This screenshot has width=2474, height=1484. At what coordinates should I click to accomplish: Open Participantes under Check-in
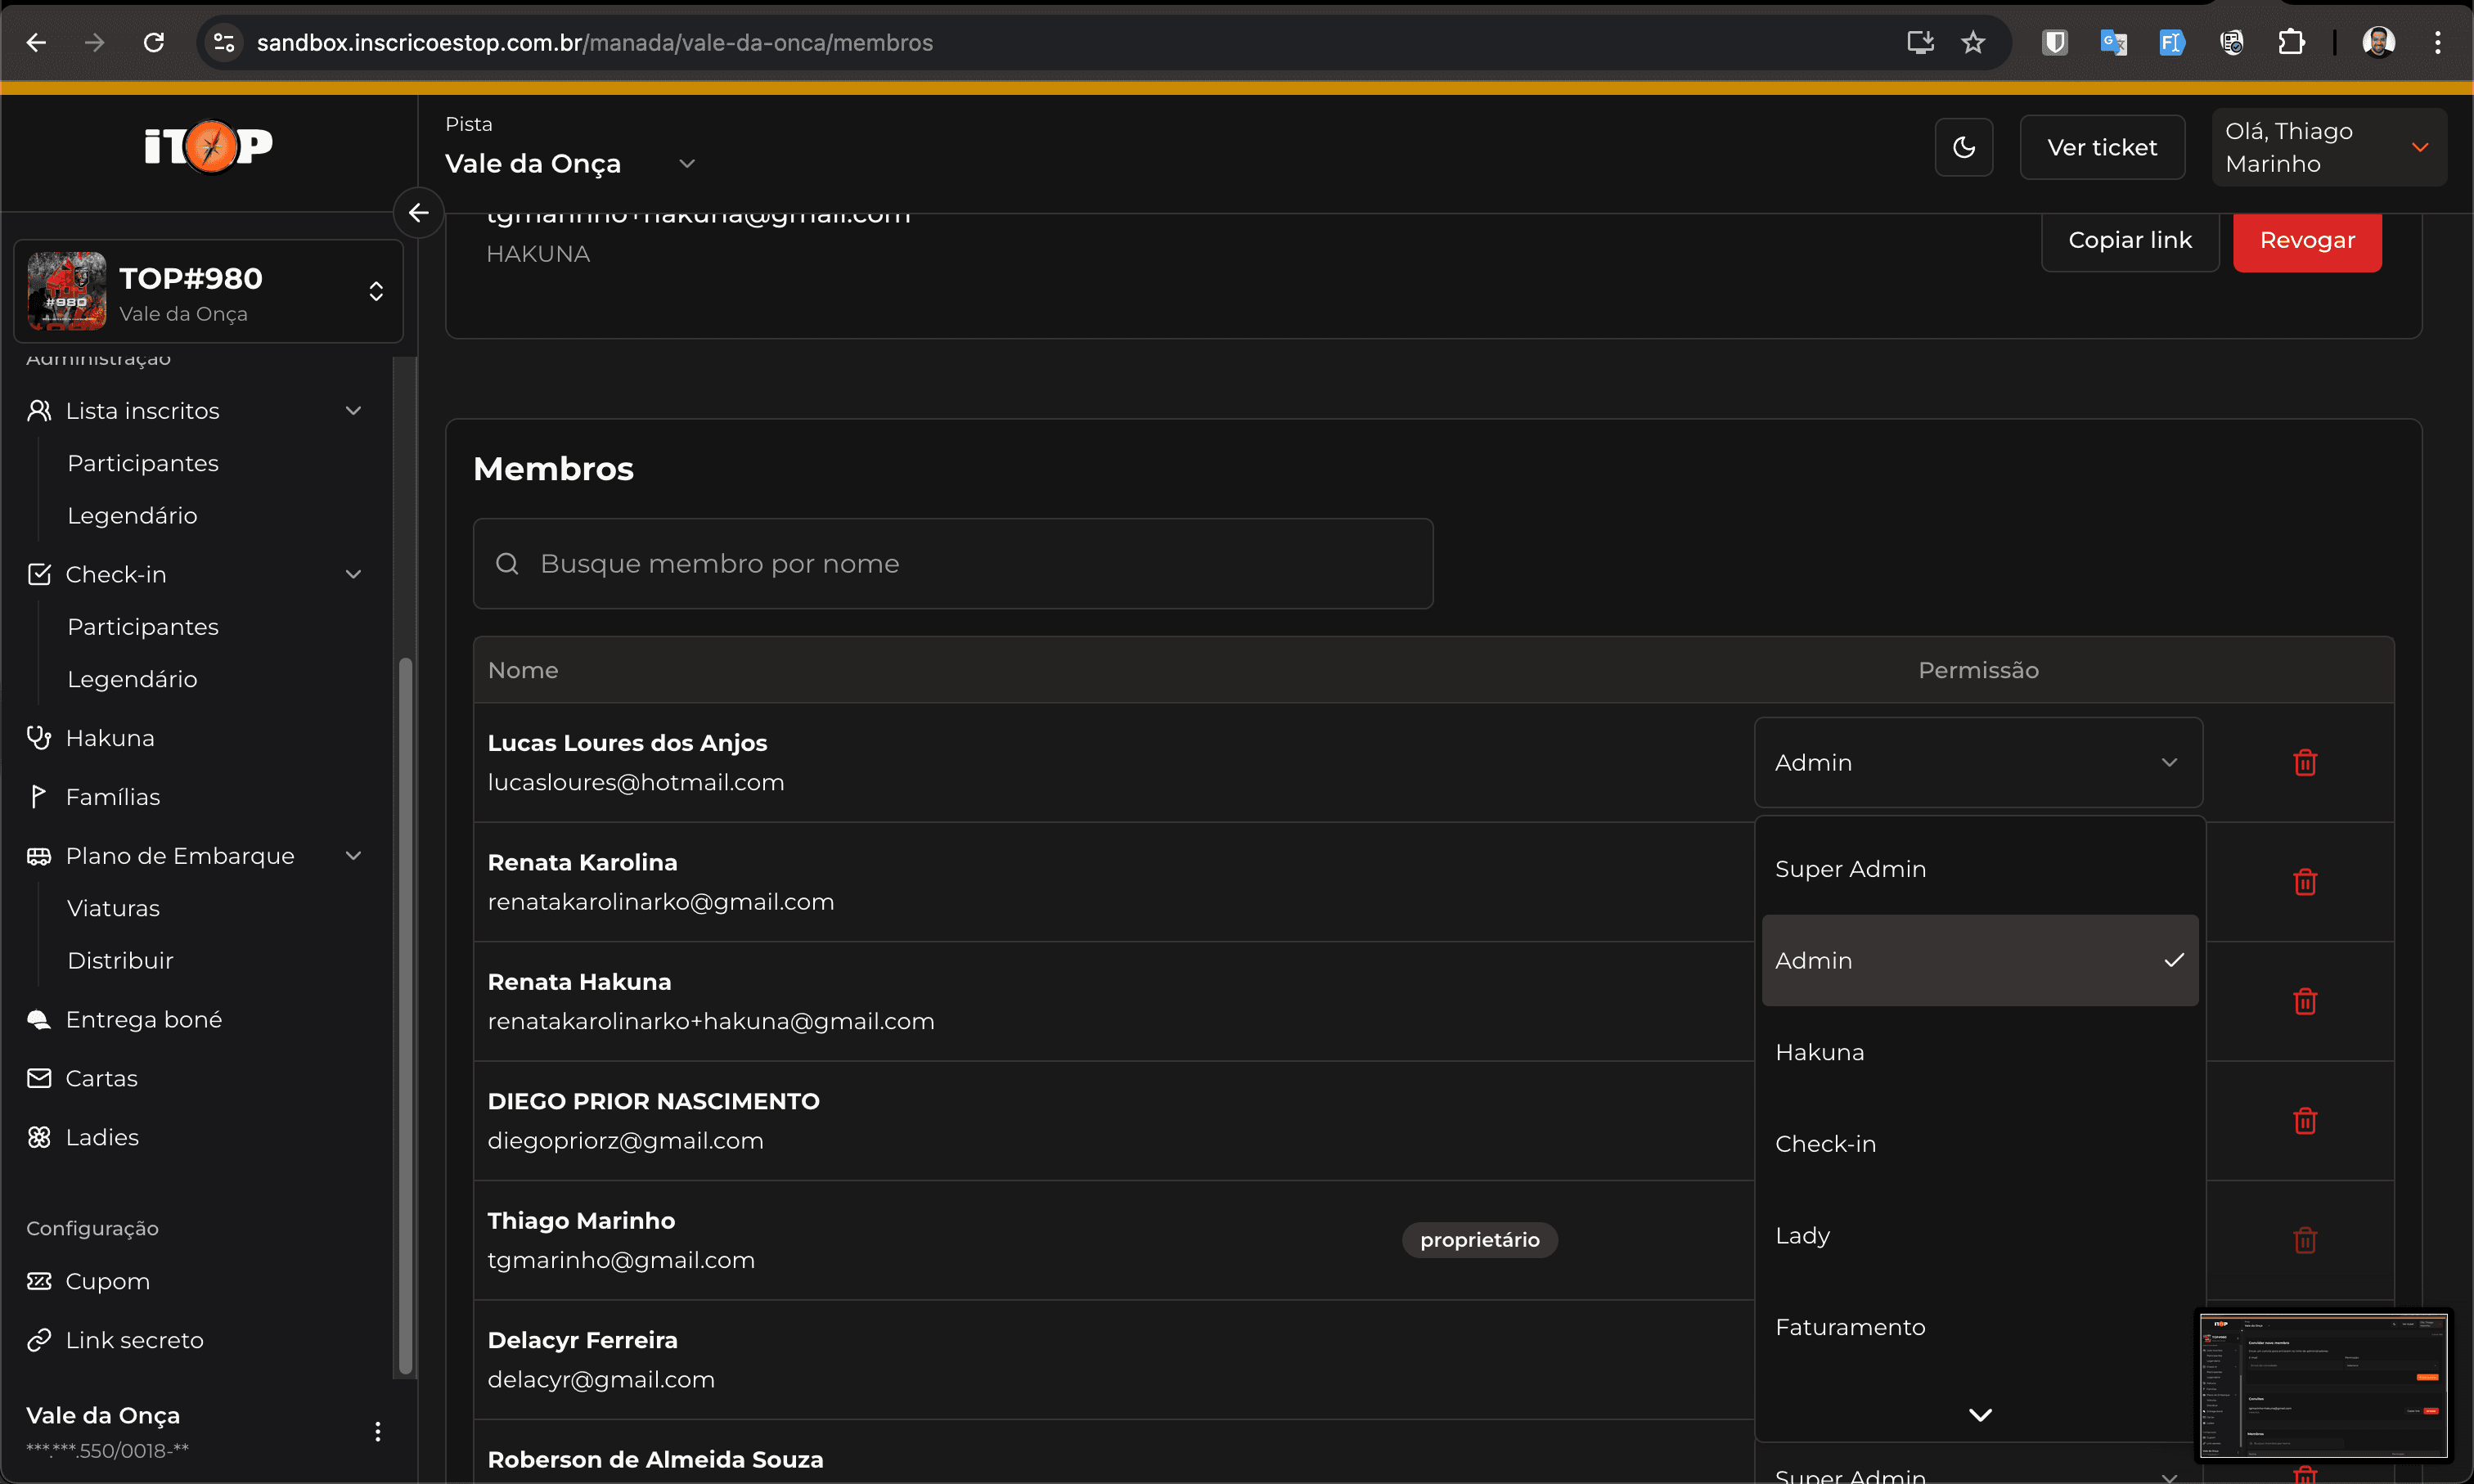(143, 626)
